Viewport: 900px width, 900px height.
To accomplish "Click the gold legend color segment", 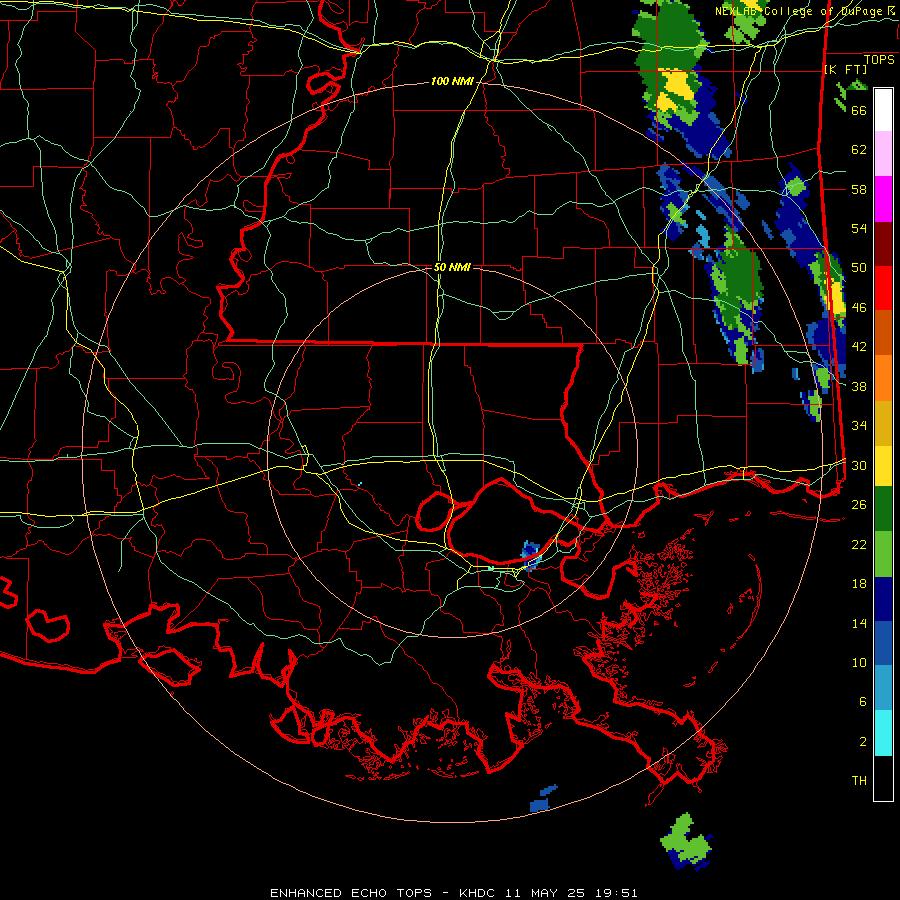I will tap(883, 423).
